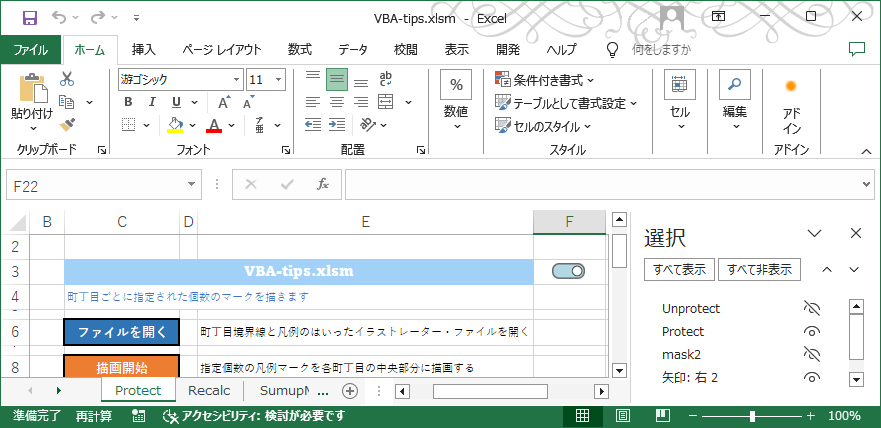The height and width of the screenshot is (428, 881).
Task: Click the Save icon in title bar
Action: pyautogui.click(x=29, y=17)
